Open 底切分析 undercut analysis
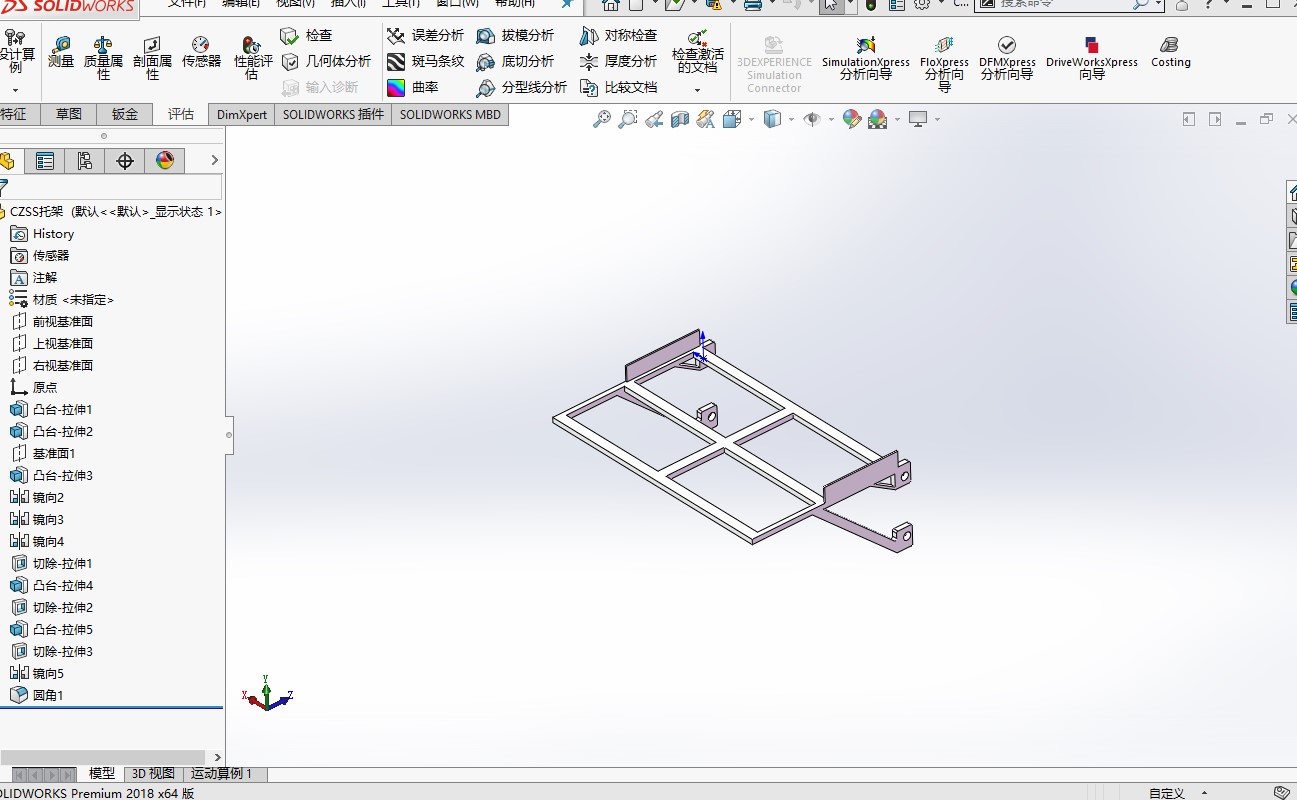Viewport: 1297px width, 800px height. tap(515, 62)
